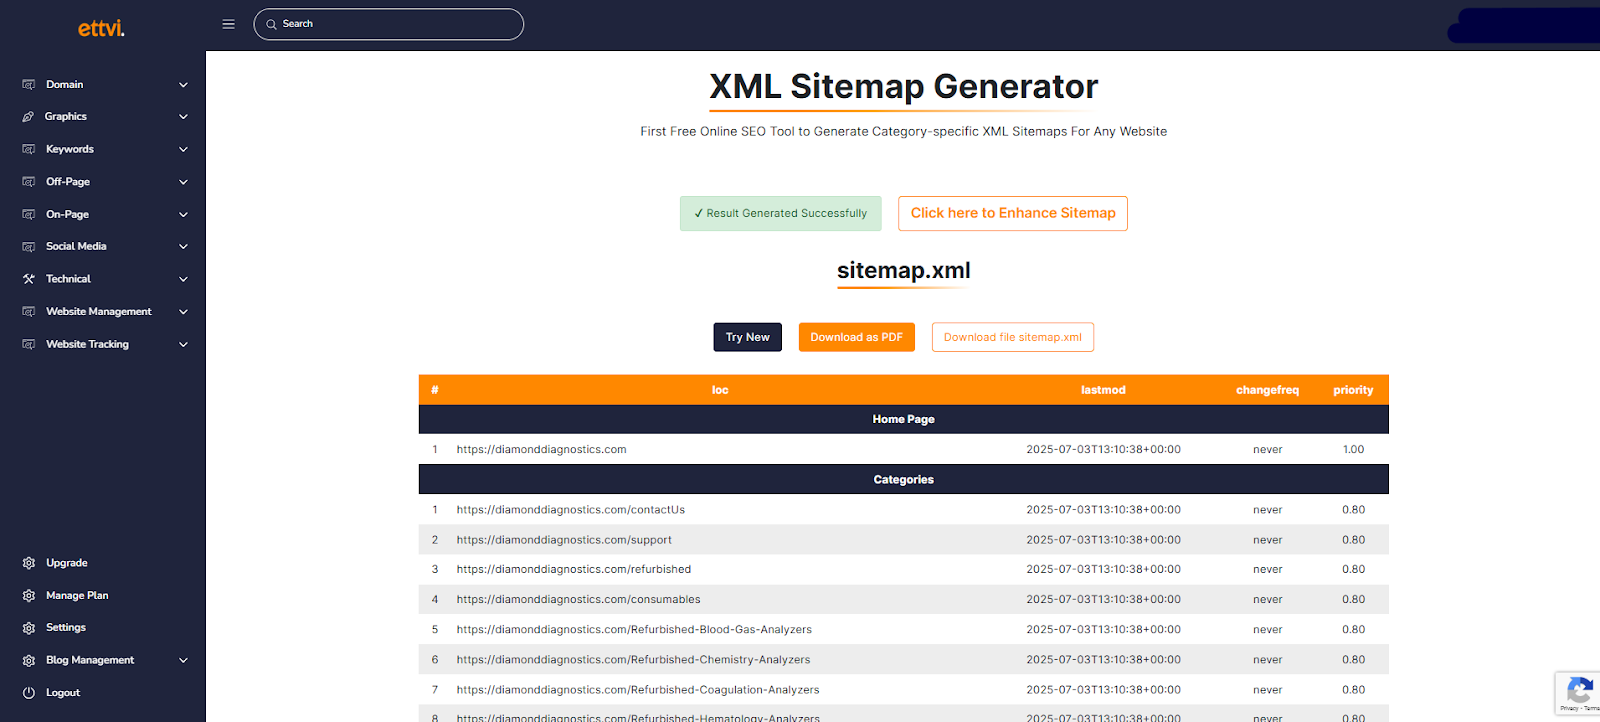This screenshot has width=1600, height=722.
Task: Focus the Search input field
Action: (389, 24)
